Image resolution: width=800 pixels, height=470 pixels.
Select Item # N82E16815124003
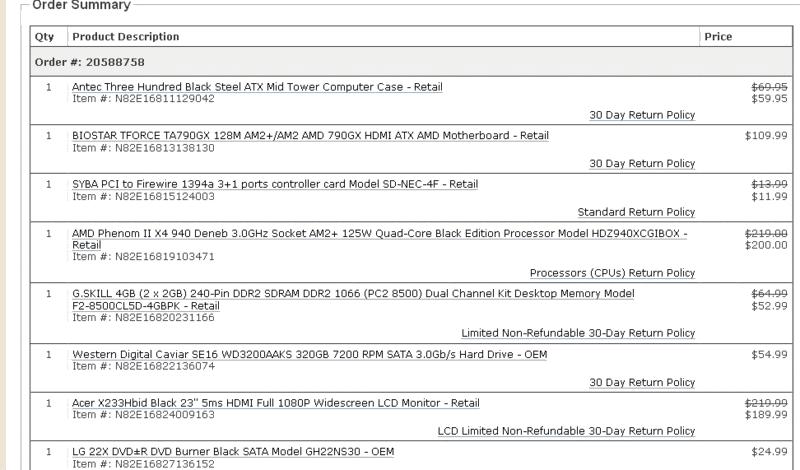tap(143, 196)
